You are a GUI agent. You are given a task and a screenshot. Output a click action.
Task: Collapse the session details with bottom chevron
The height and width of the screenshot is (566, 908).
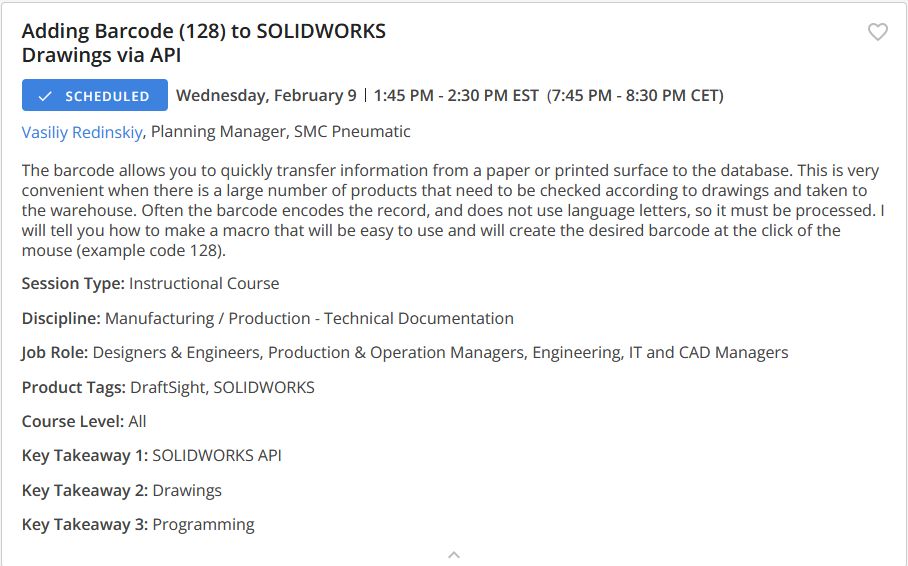coord(454,555)
